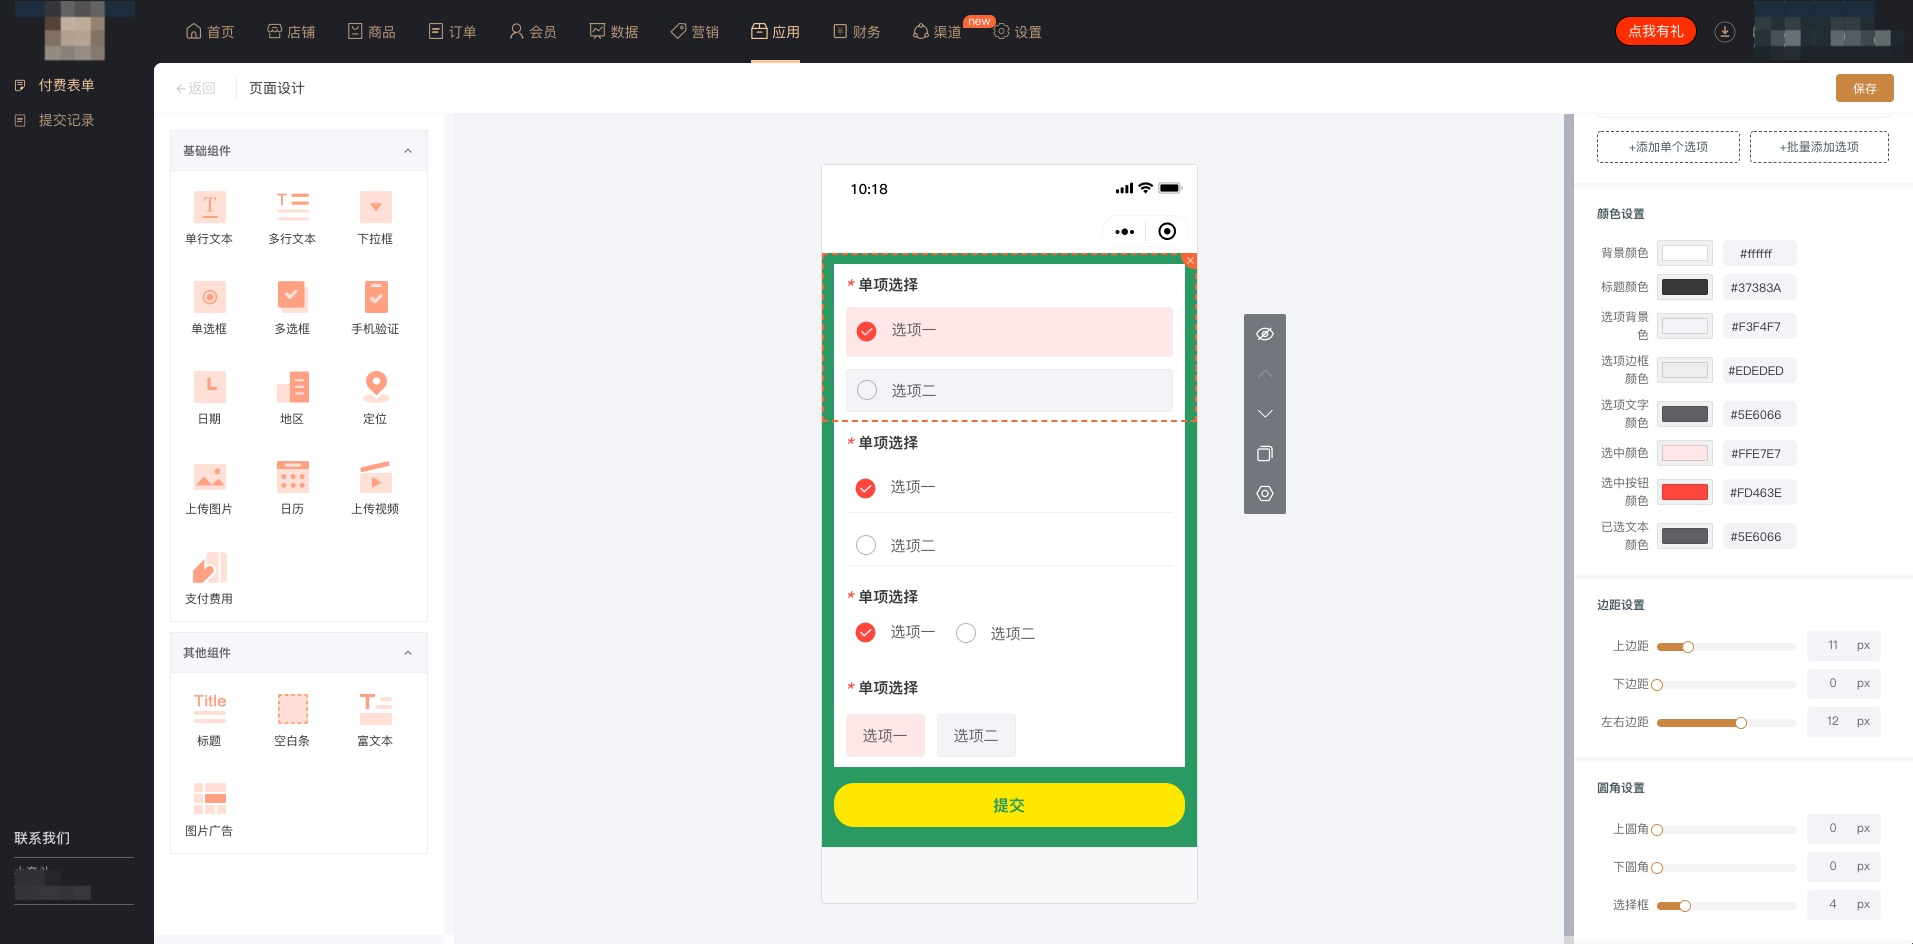Viewport: 1913px width, 944px height.
Task: Choose the gray 选项二 button option
Action: 976,735
